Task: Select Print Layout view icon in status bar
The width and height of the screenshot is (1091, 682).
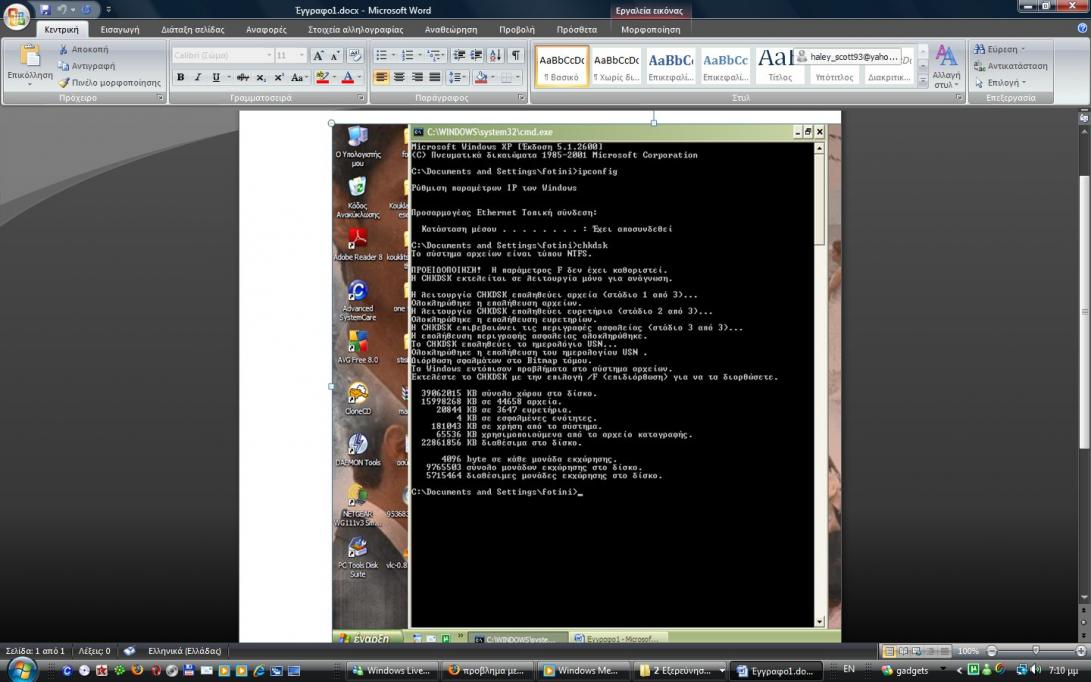Action: 889,651
